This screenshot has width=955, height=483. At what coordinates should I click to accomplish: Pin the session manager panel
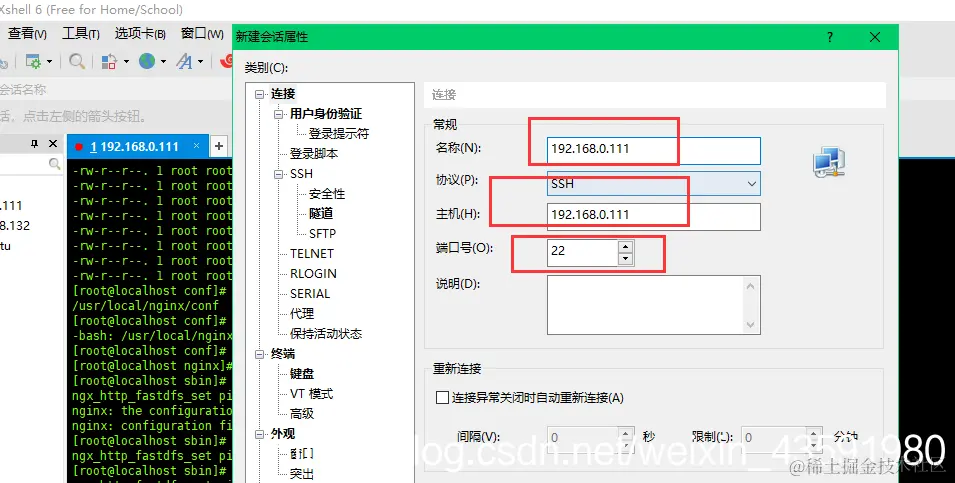pos(35,144)
